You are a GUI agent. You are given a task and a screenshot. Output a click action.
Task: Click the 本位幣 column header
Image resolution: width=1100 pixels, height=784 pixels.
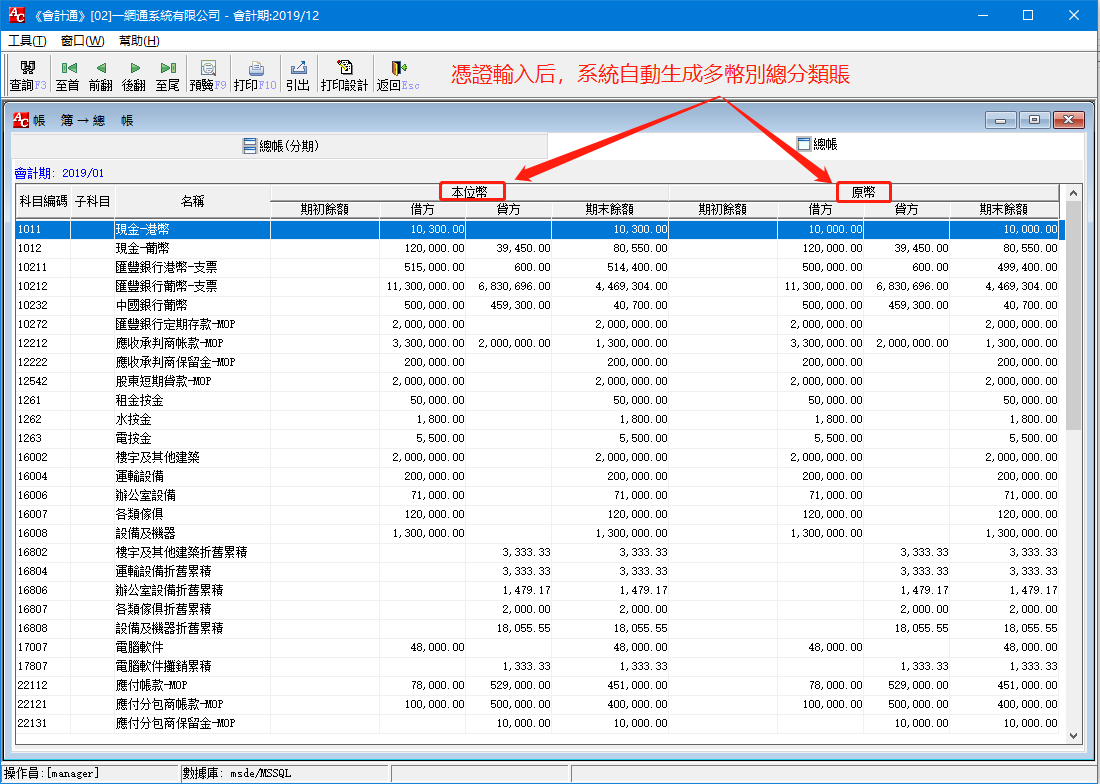pos(472,189)
